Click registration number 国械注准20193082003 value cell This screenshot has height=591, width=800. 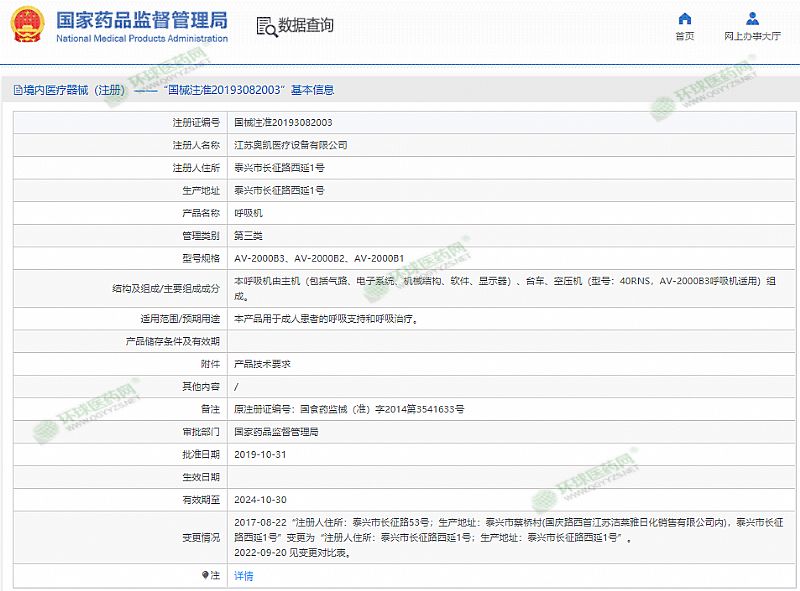283,122
